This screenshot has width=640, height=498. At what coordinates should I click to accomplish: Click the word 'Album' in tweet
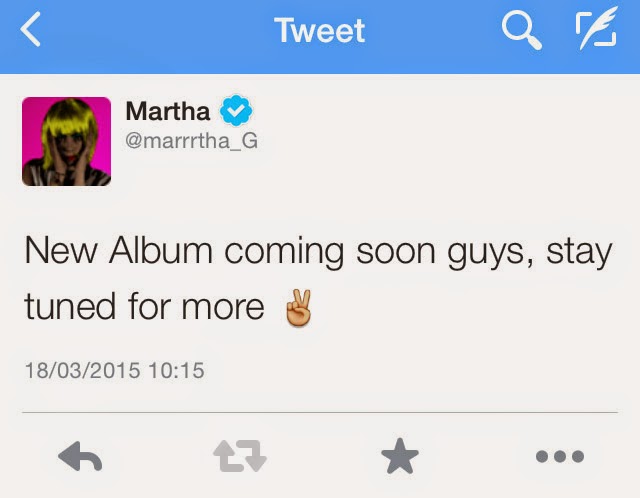click(x=161, y=250)
